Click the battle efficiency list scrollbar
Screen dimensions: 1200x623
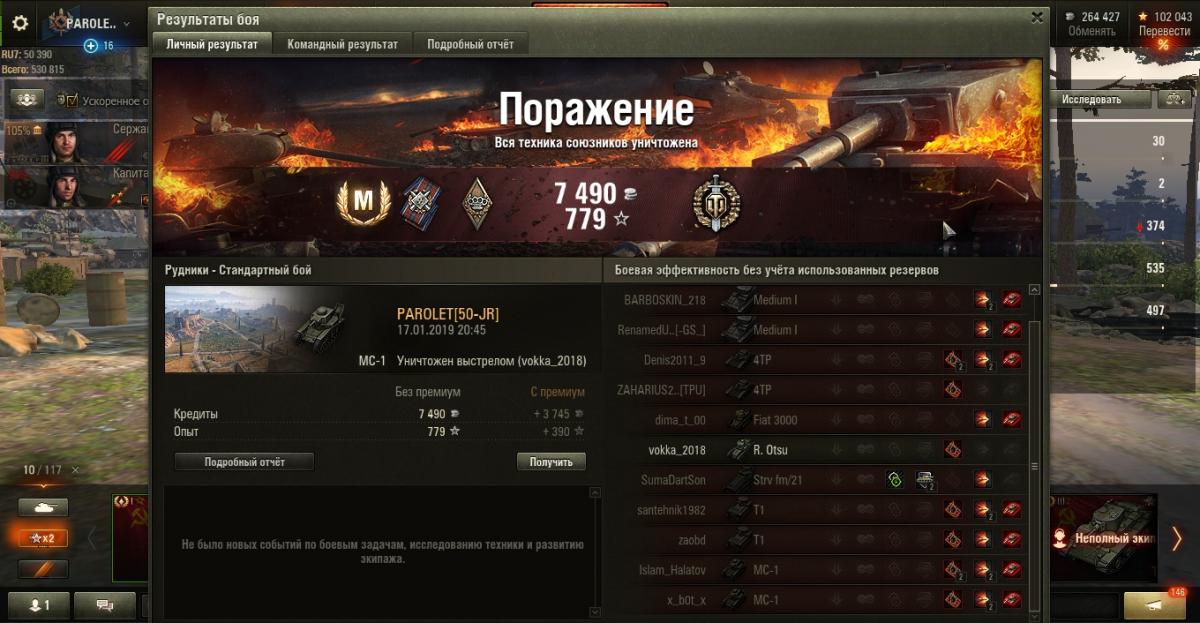1034,450
